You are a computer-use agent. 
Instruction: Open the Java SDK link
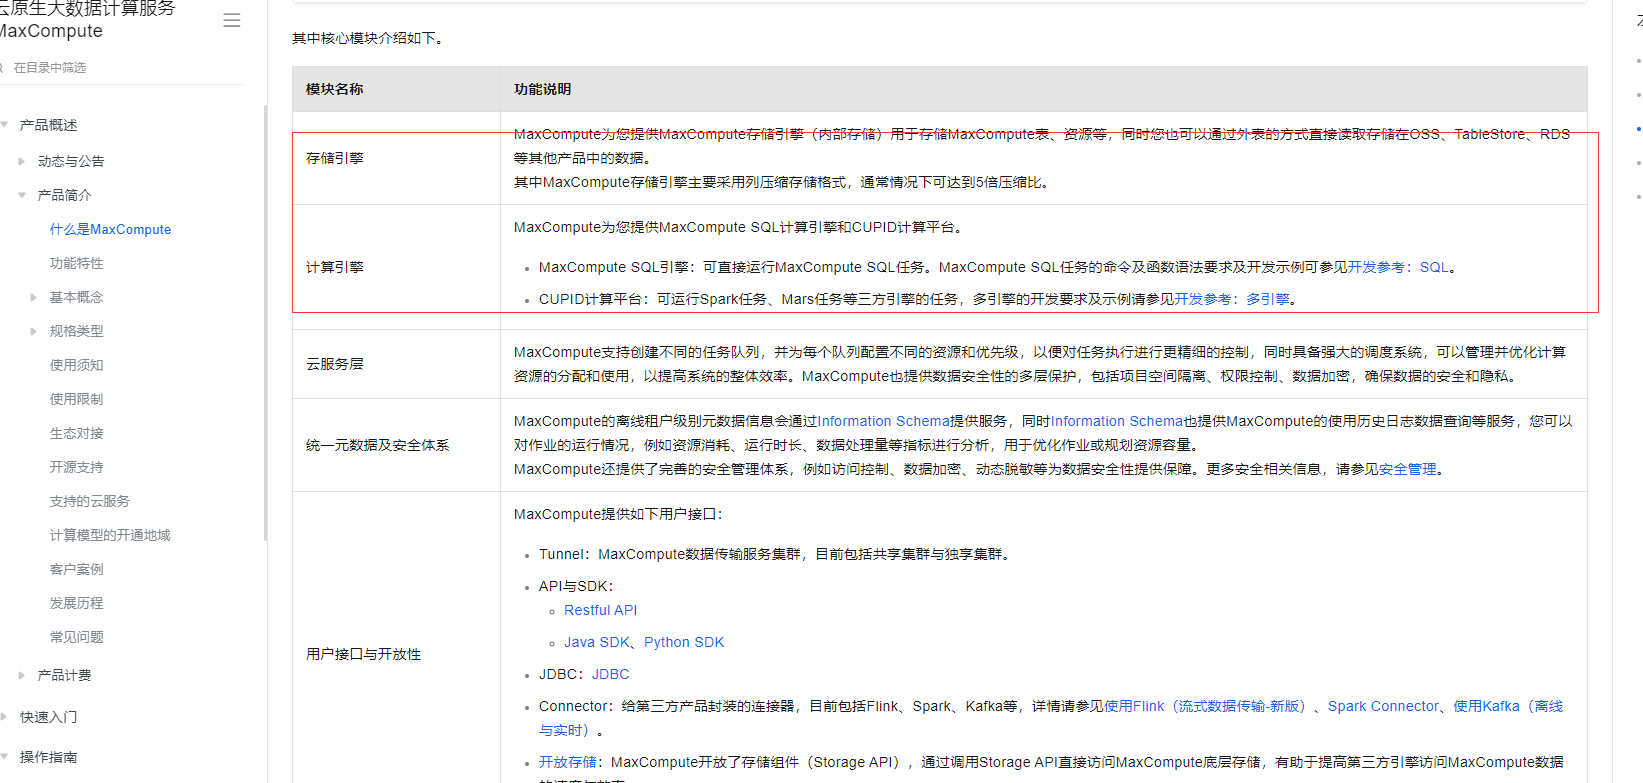click(x=597, y=642)
